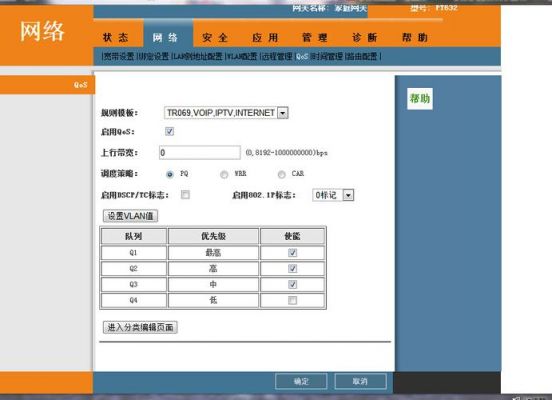Click the 设置VLAN值 button
Viewport: 552px width, 400px height.
(130, 216)
